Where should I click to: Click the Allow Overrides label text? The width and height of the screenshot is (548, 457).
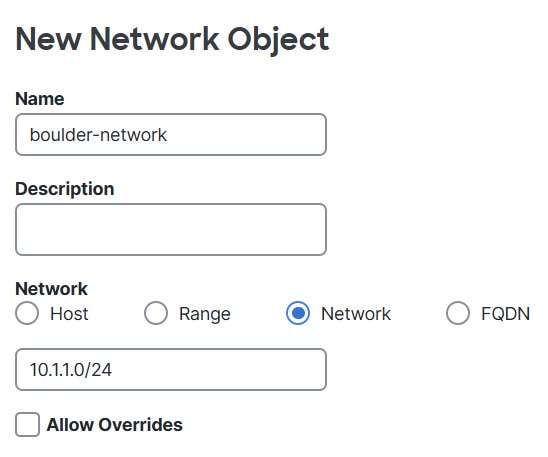tap(115, 425)
